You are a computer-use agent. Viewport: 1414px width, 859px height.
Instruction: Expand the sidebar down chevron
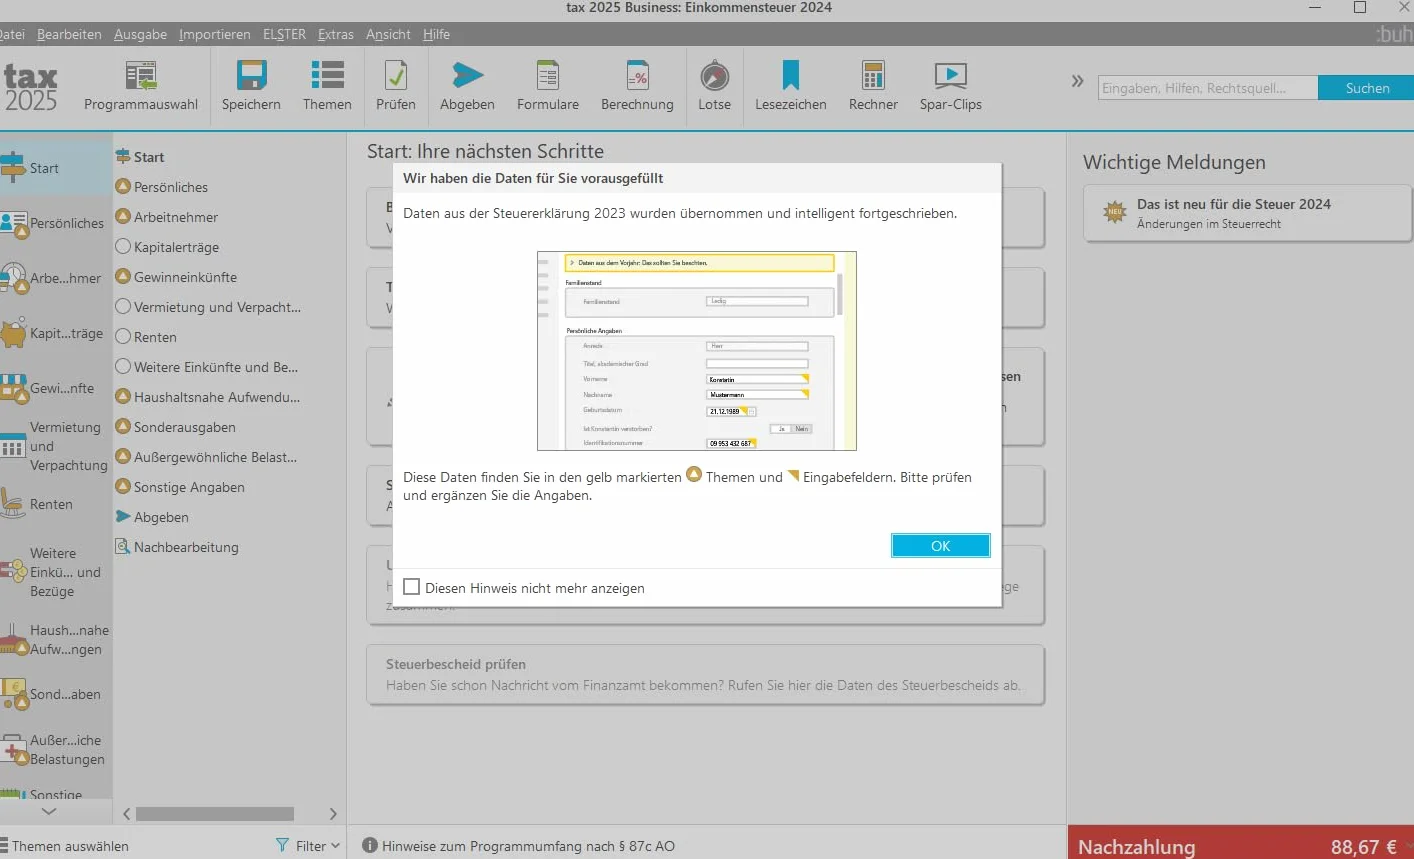click(48, 811)
